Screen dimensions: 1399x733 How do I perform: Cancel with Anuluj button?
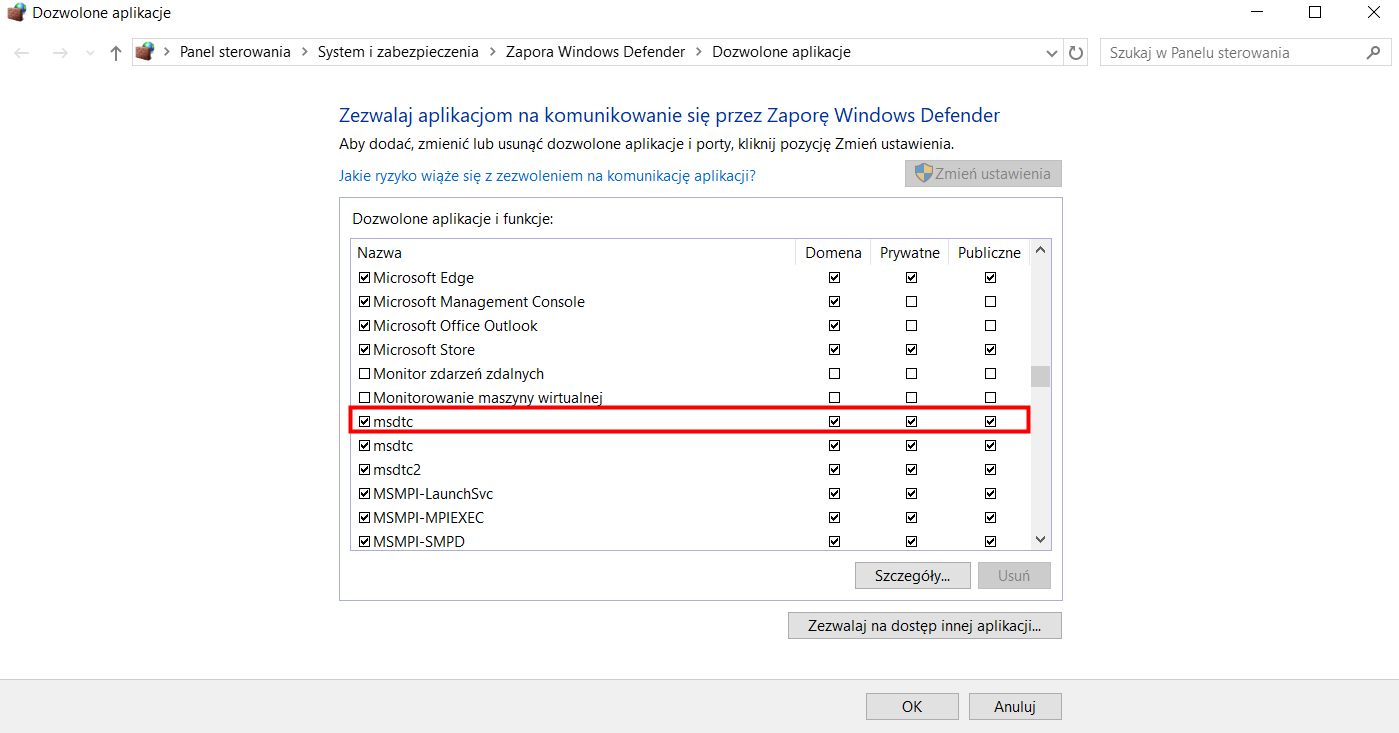point(1015,706)
